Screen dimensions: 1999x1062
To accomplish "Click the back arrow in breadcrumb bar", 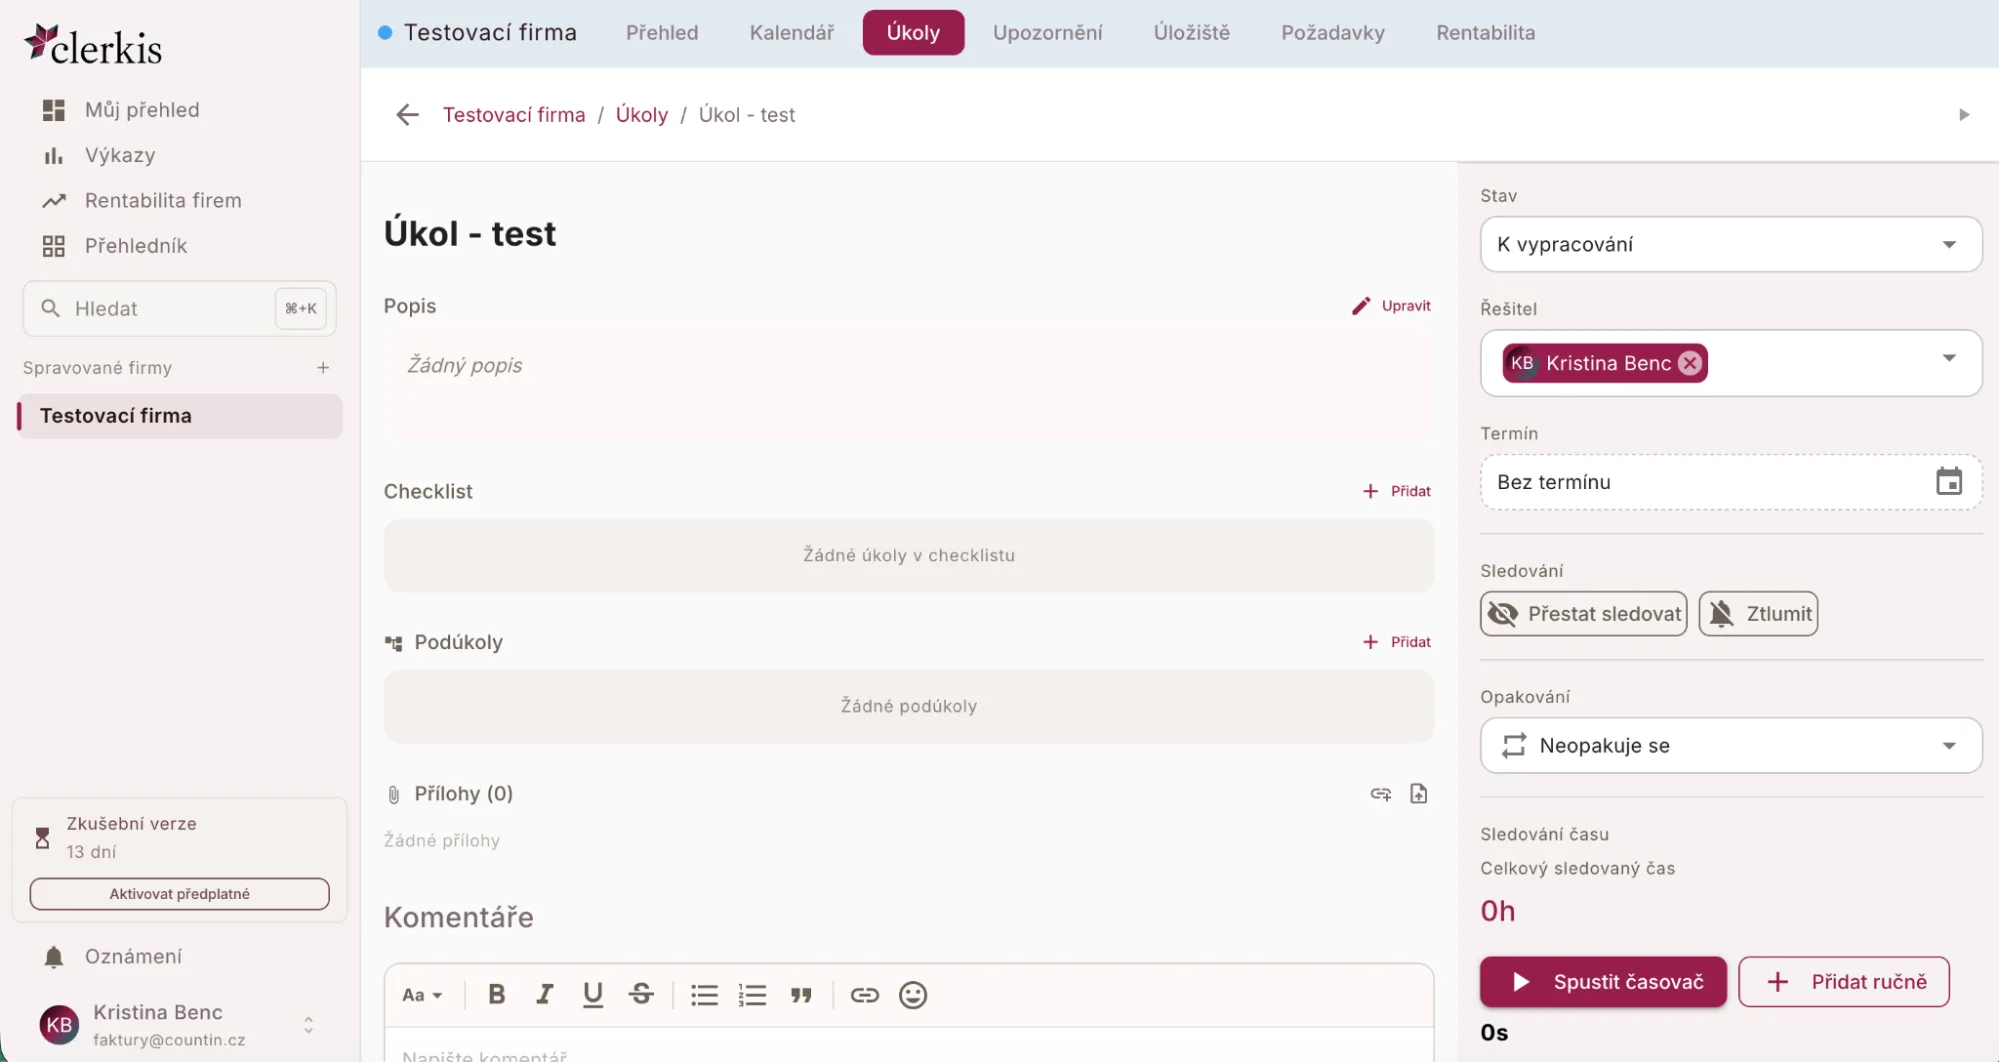I will click(407, 115).
